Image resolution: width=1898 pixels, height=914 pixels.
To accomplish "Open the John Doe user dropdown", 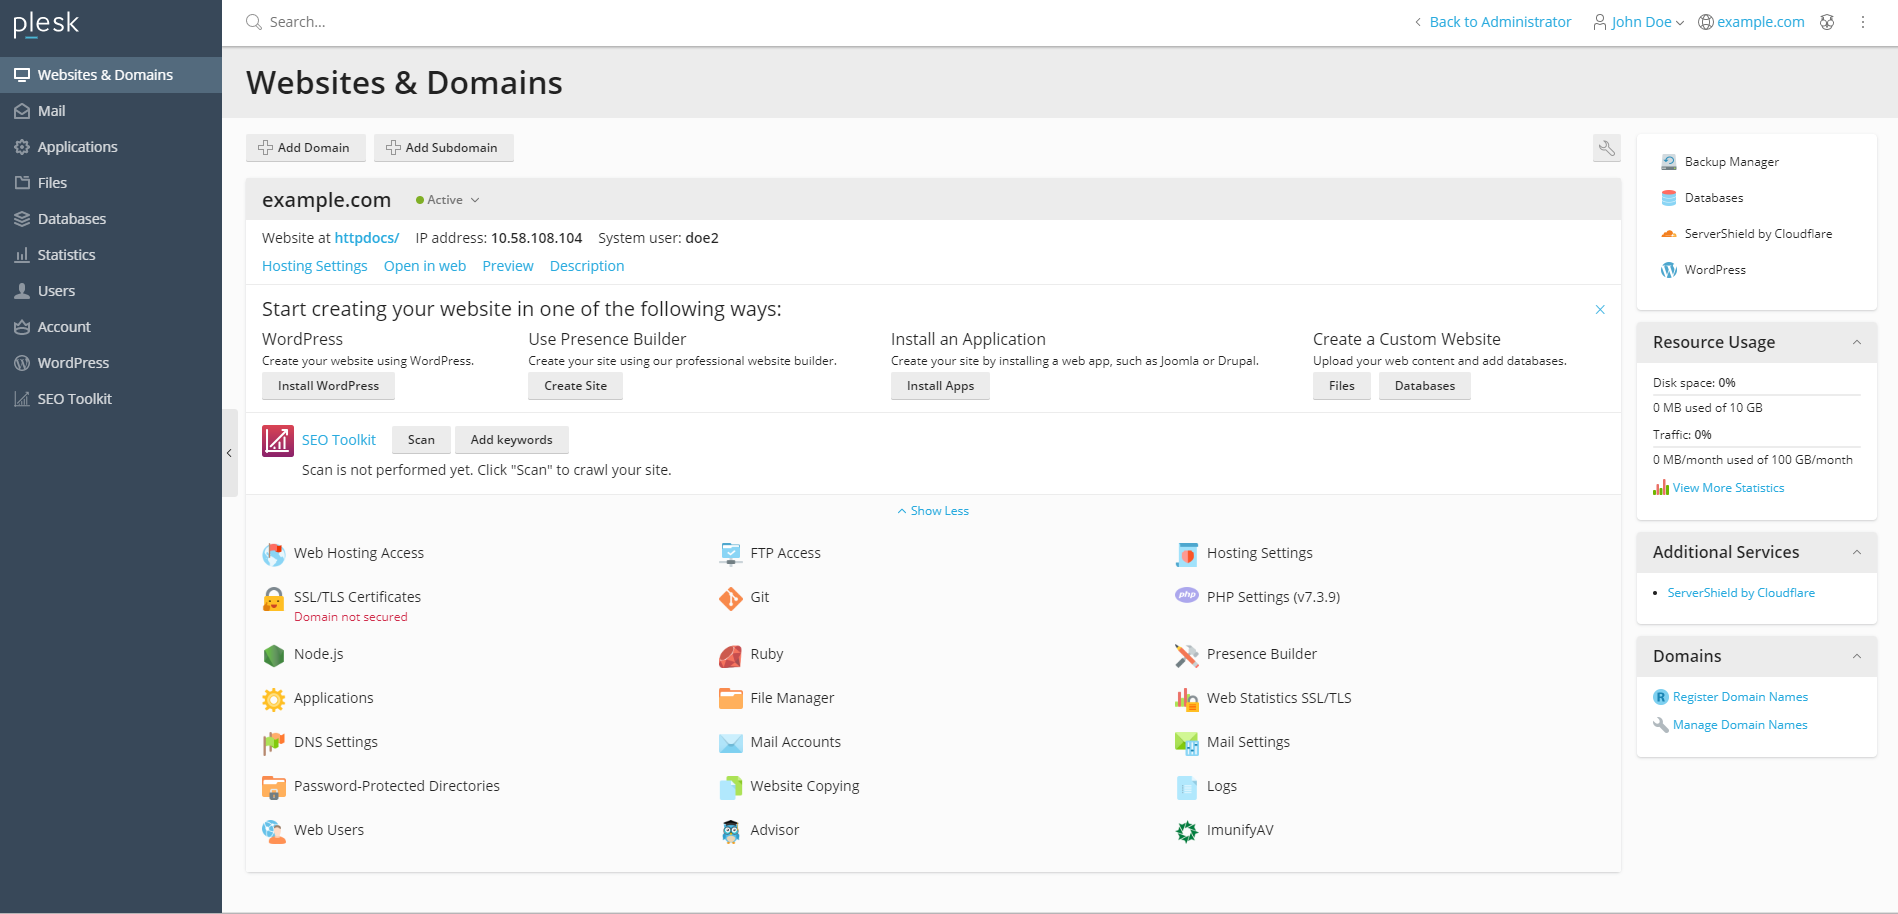I will [1639, 22].
